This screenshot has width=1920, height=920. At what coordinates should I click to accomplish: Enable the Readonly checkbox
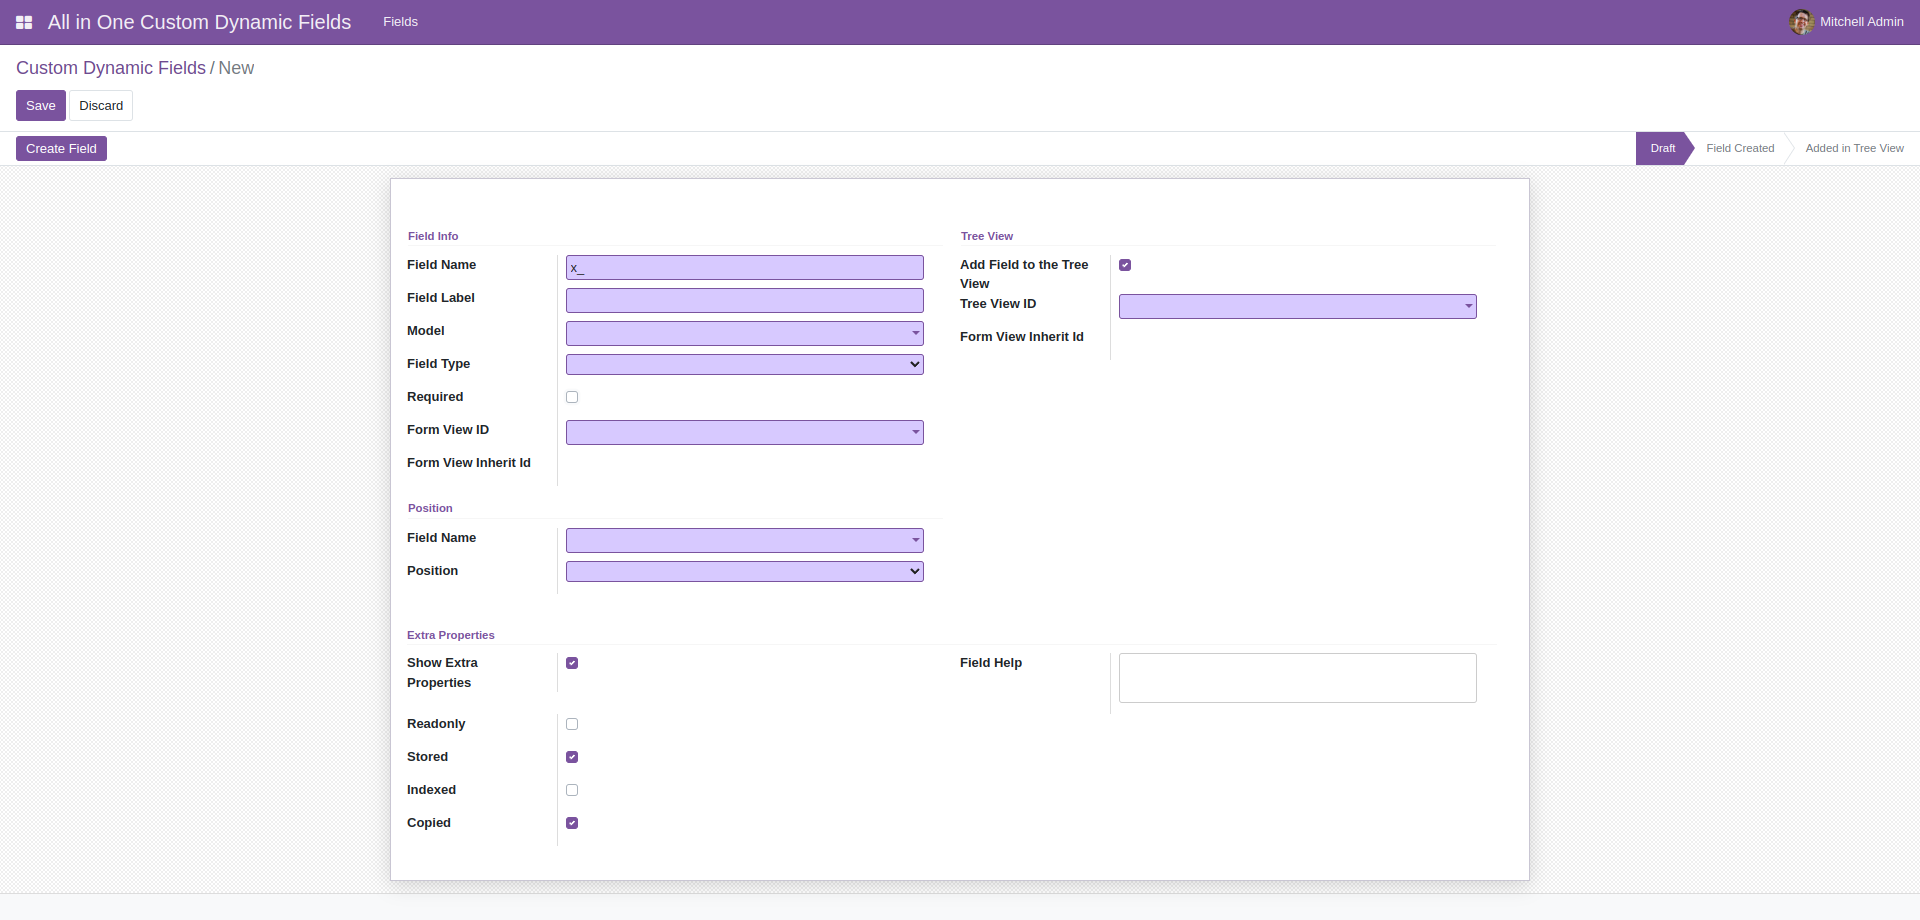pos(572,724)
